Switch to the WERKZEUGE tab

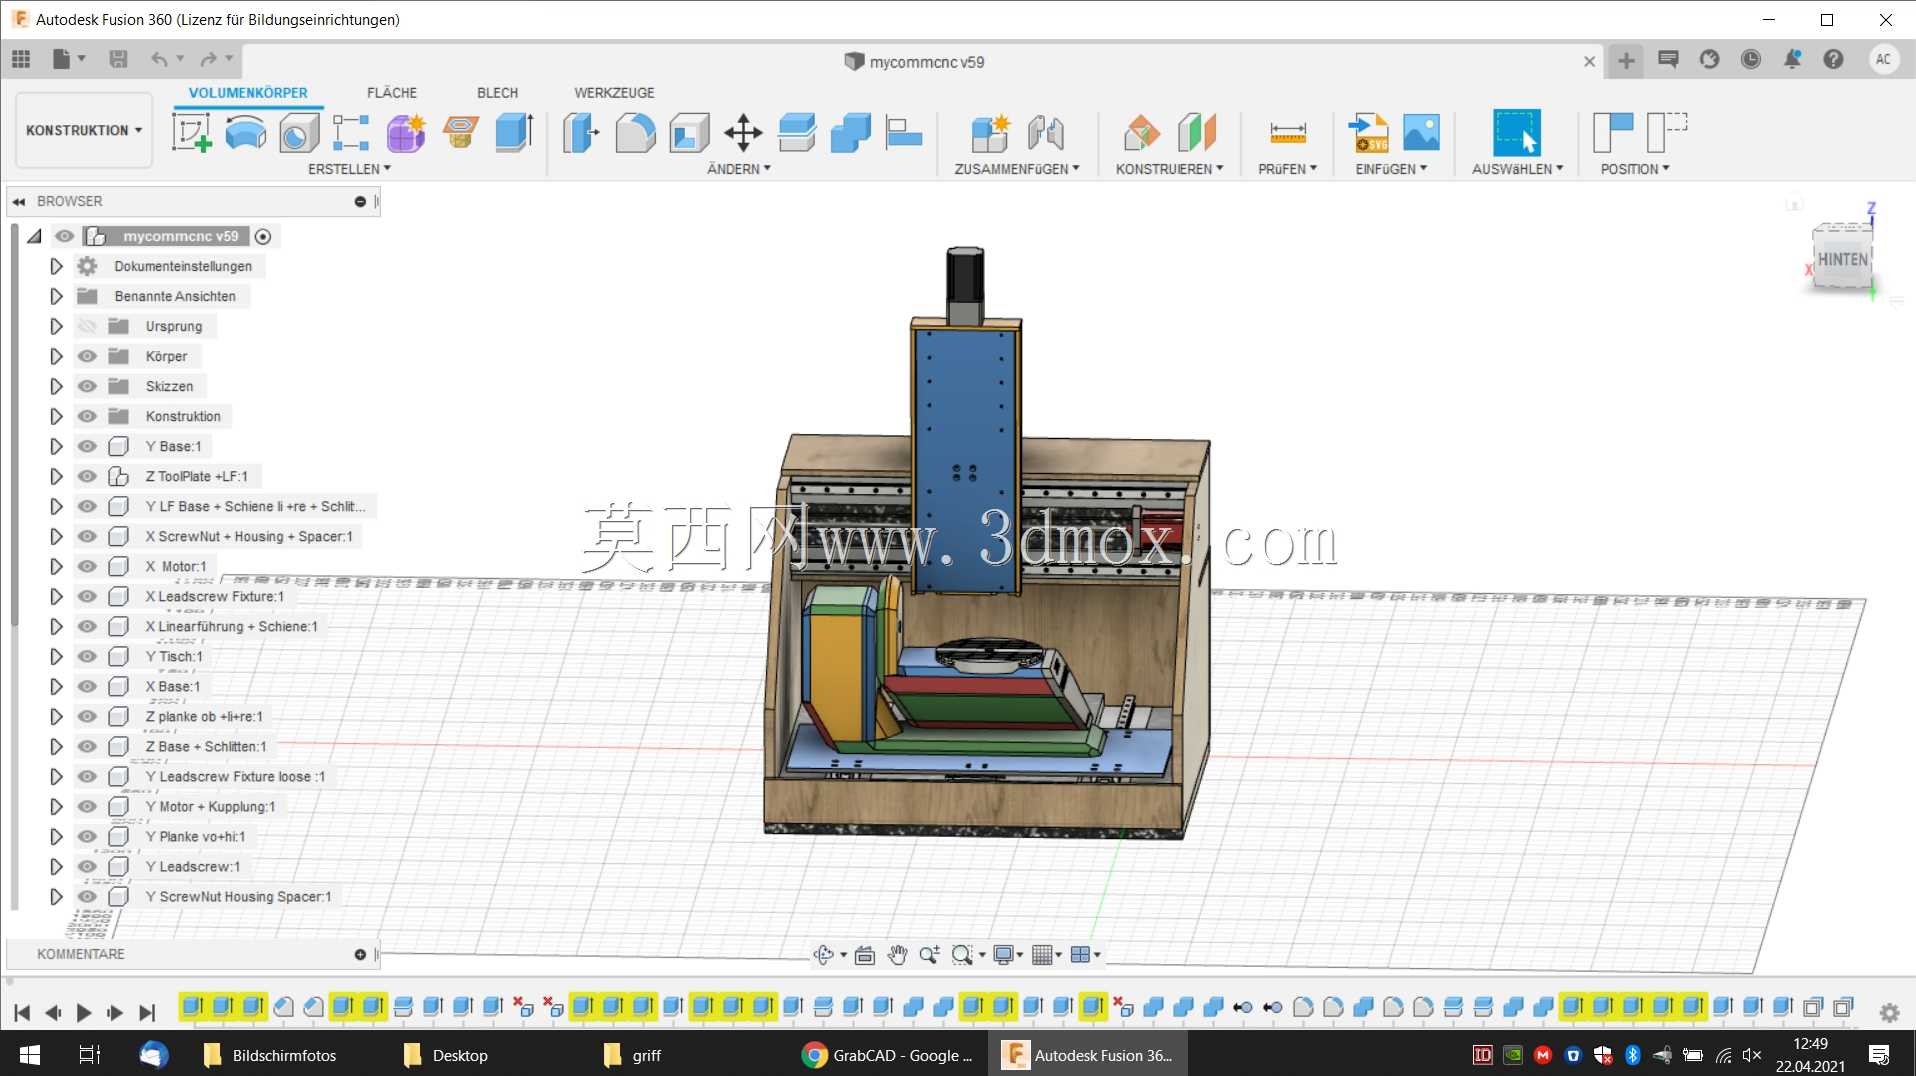click(x=614, y=92)
